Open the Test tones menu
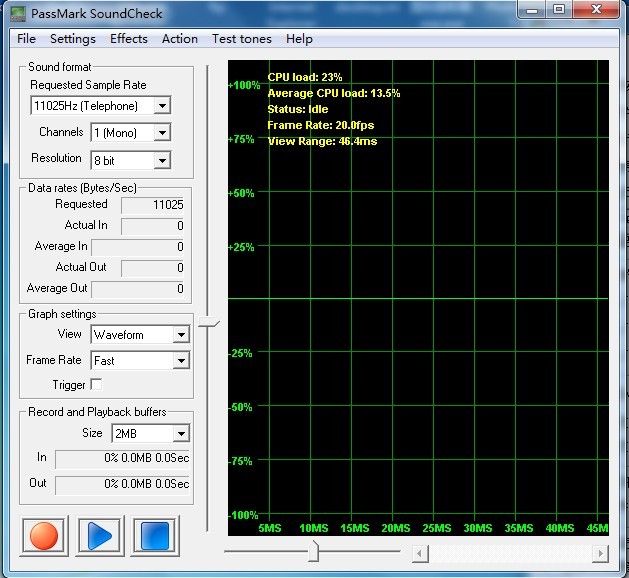This screenshot has height=578, width=629. 241,39
